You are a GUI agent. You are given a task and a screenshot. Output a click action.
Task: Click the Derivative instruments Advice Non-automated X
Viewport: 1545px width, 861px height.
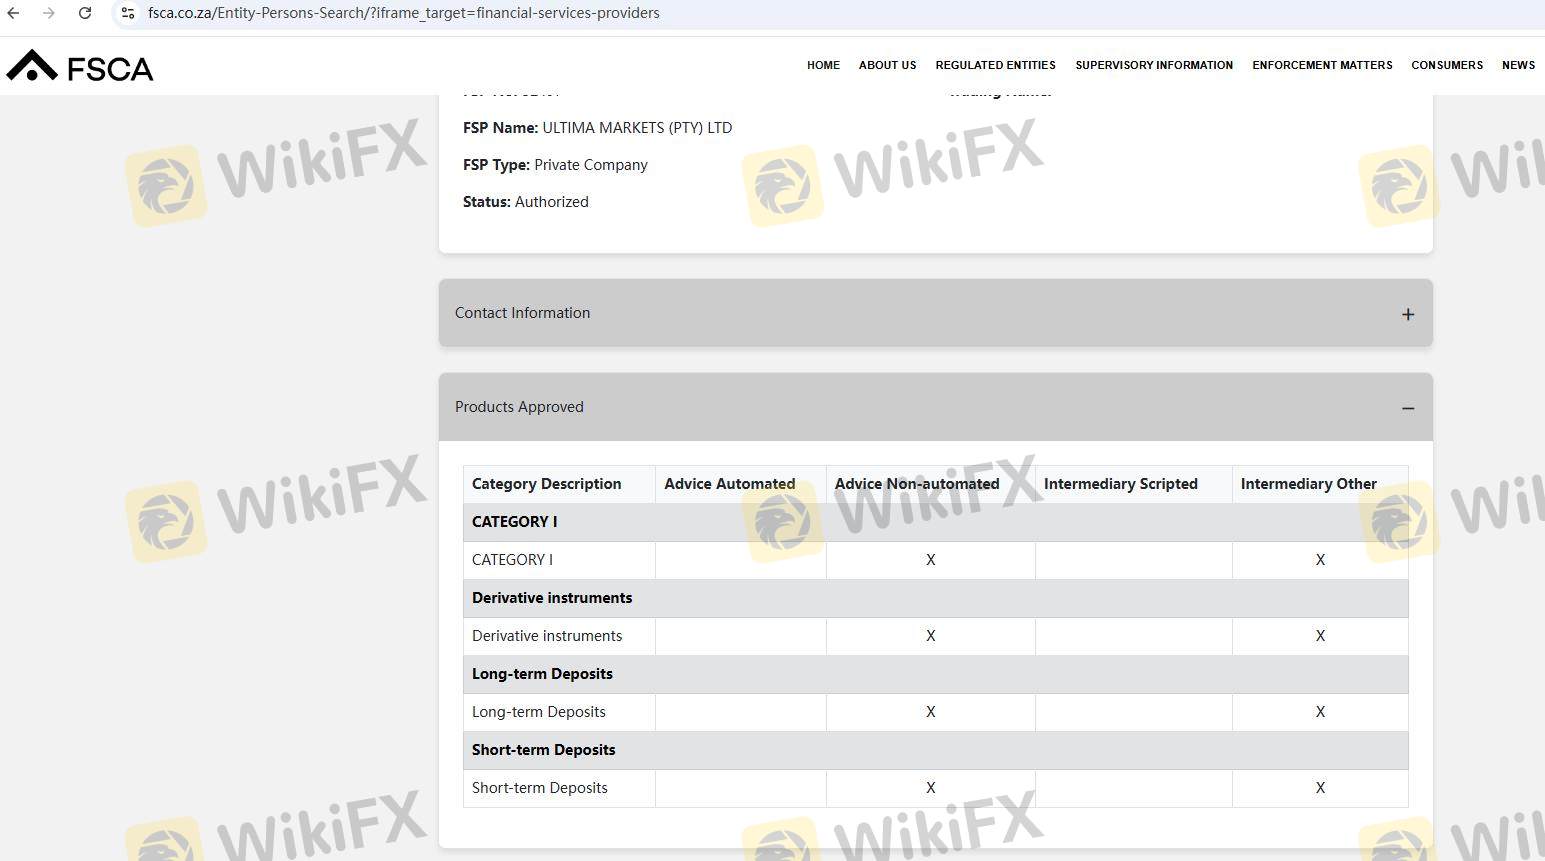click(x=930, y=636)
